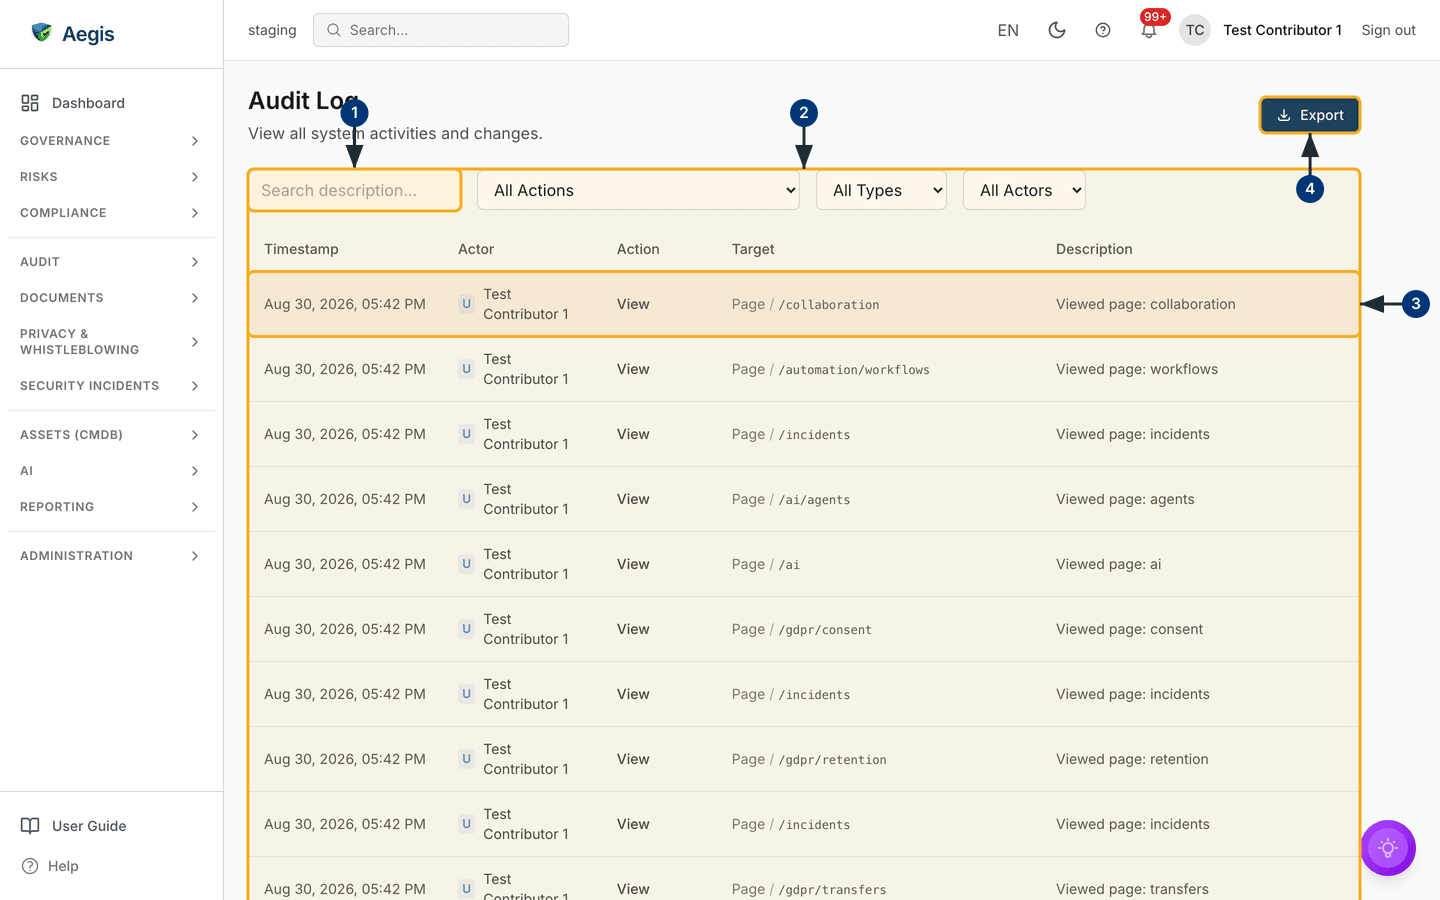Expand the Security Incidents section
The height and width of the screenshot is (900, 1440).
tap(111, 386)
